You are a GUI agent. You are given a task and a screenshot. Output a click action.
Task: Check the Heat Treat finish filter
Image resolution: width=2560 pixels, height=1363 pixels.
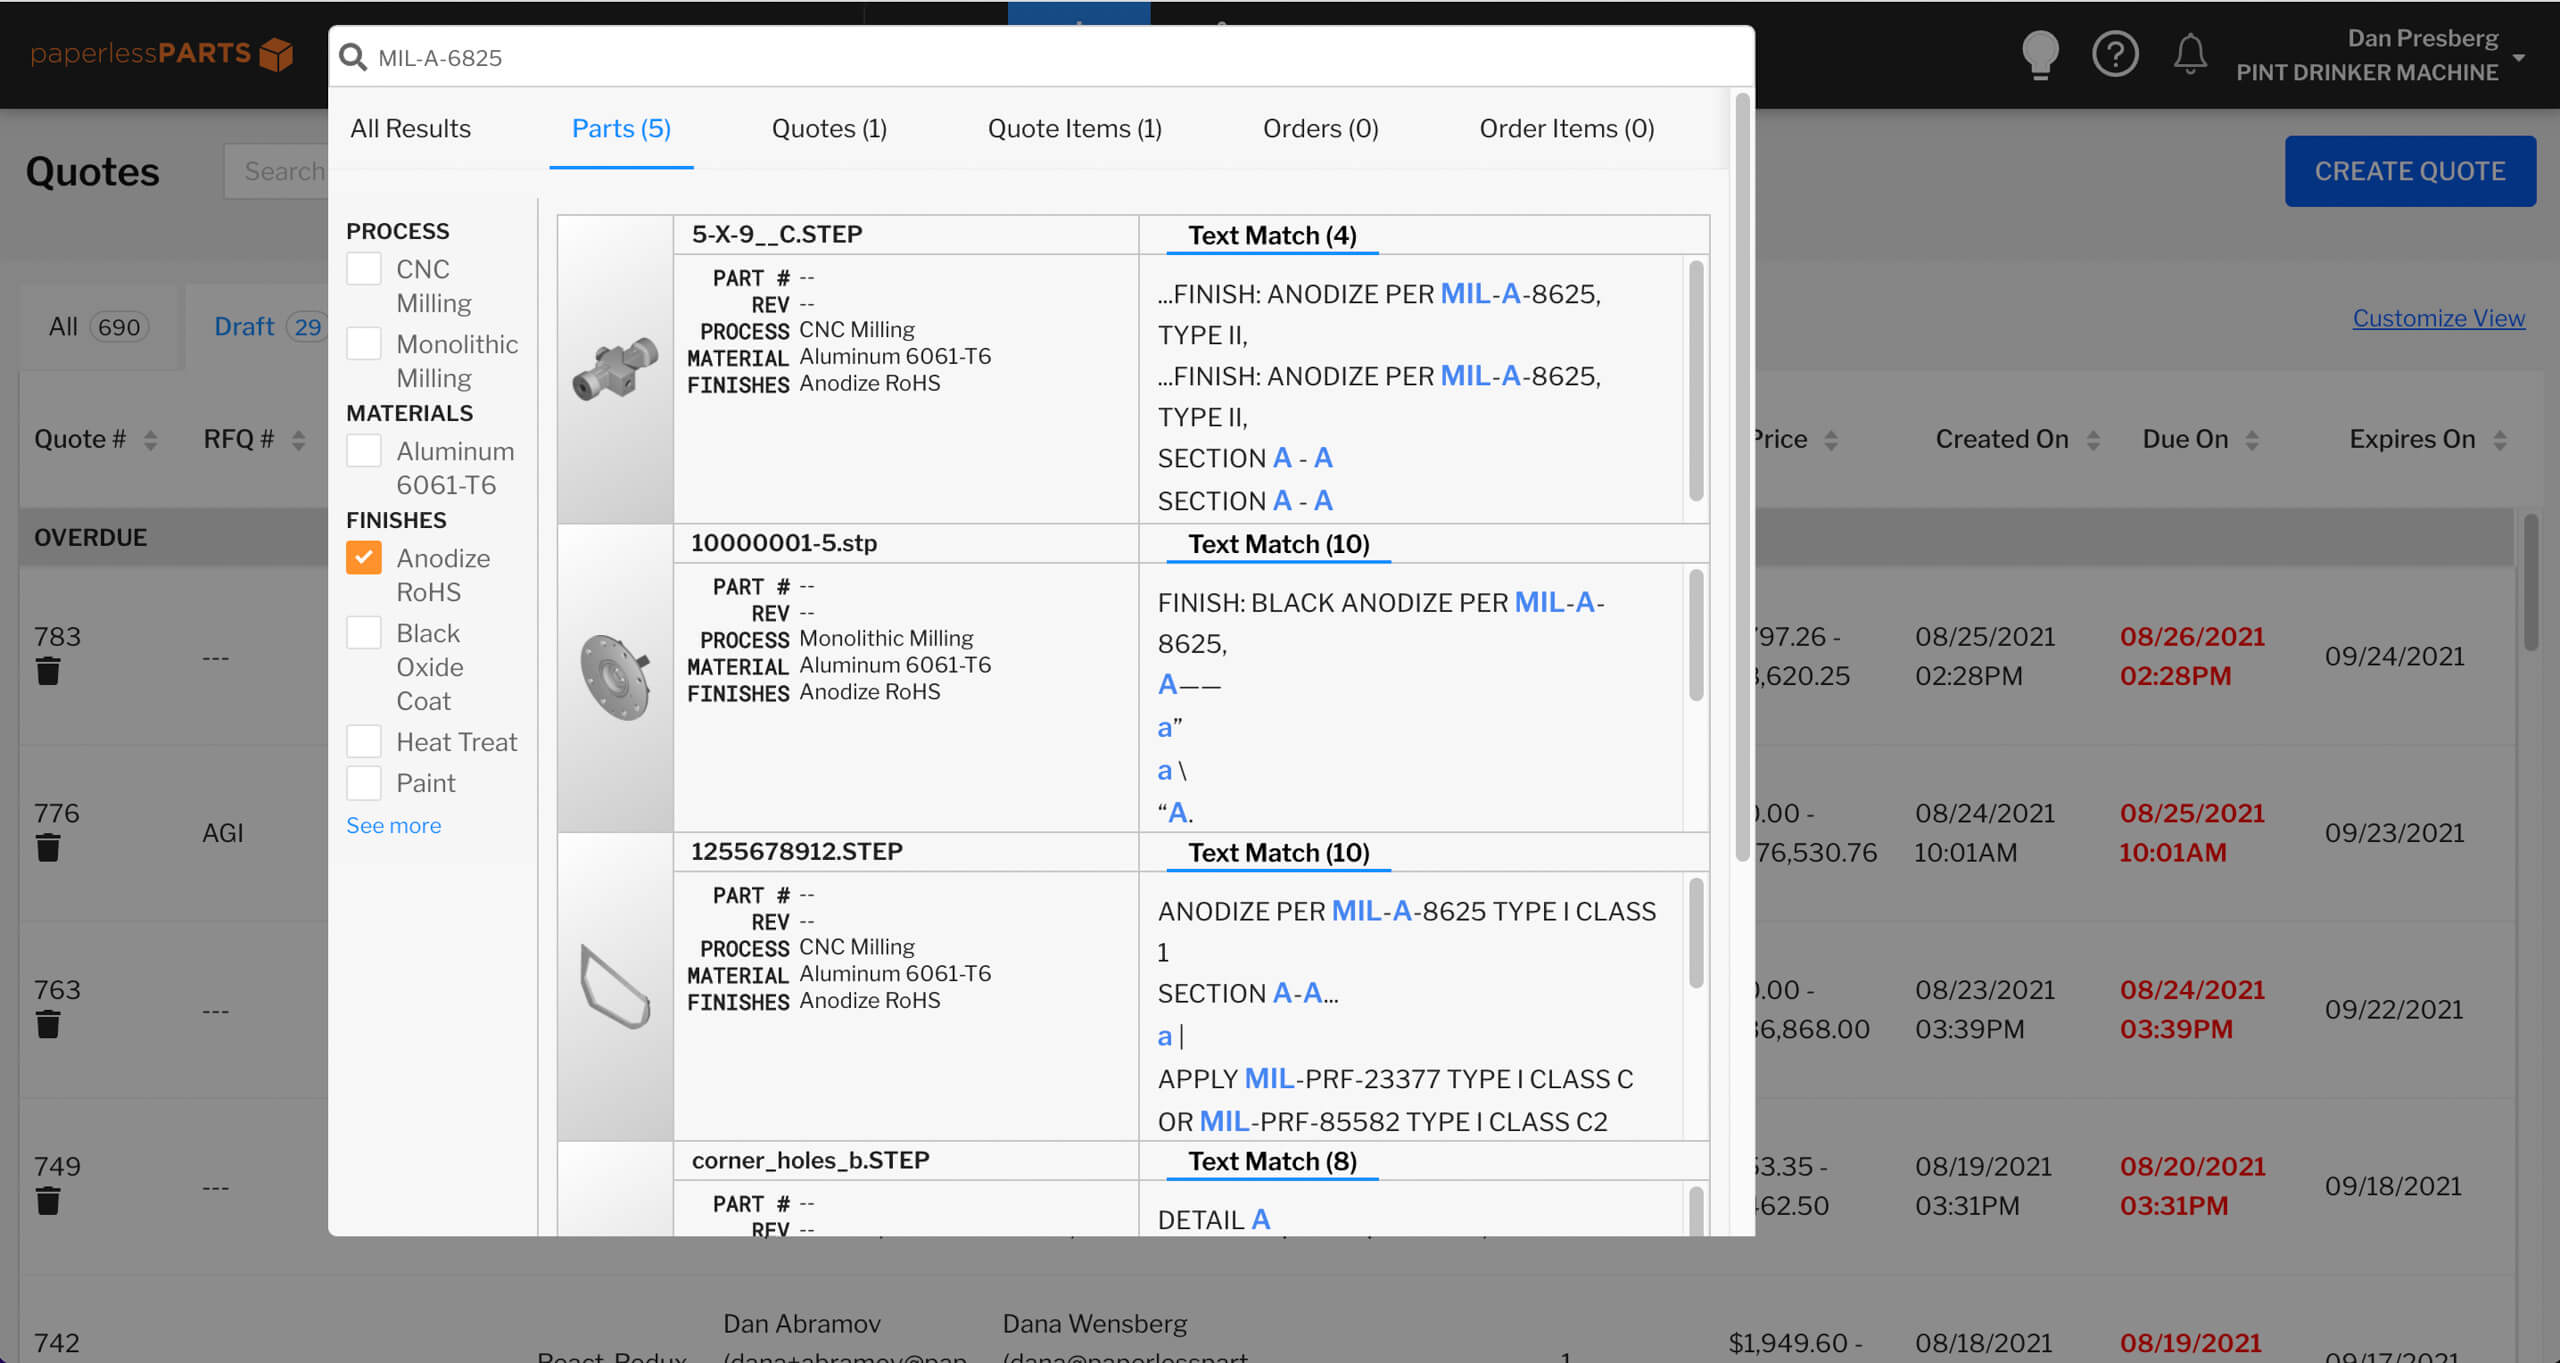pos(364,742)
